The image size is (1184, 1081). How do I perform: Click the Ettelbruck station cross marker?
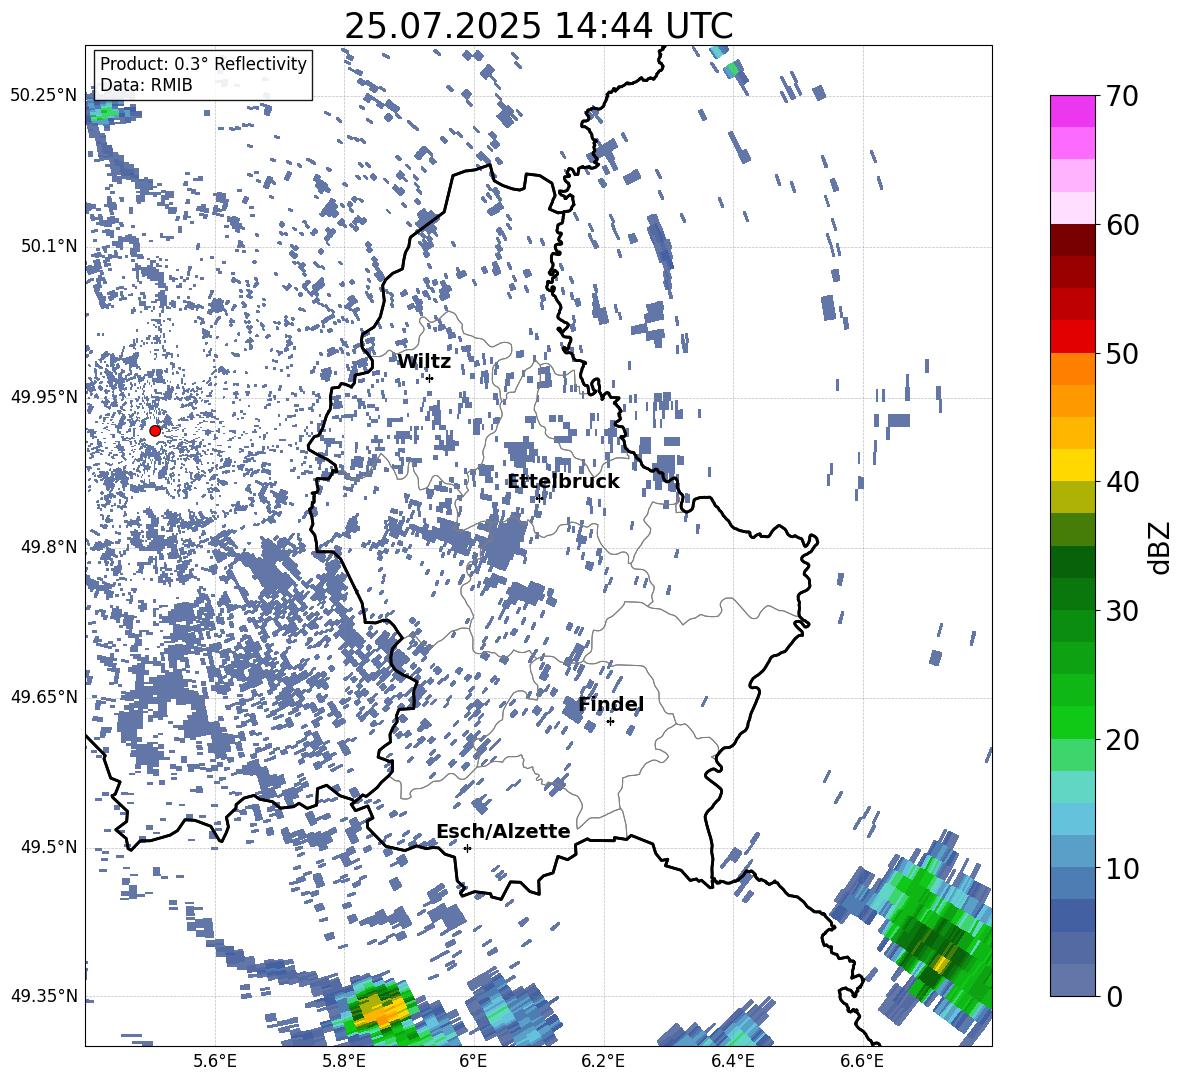click(x=539, y=498)
